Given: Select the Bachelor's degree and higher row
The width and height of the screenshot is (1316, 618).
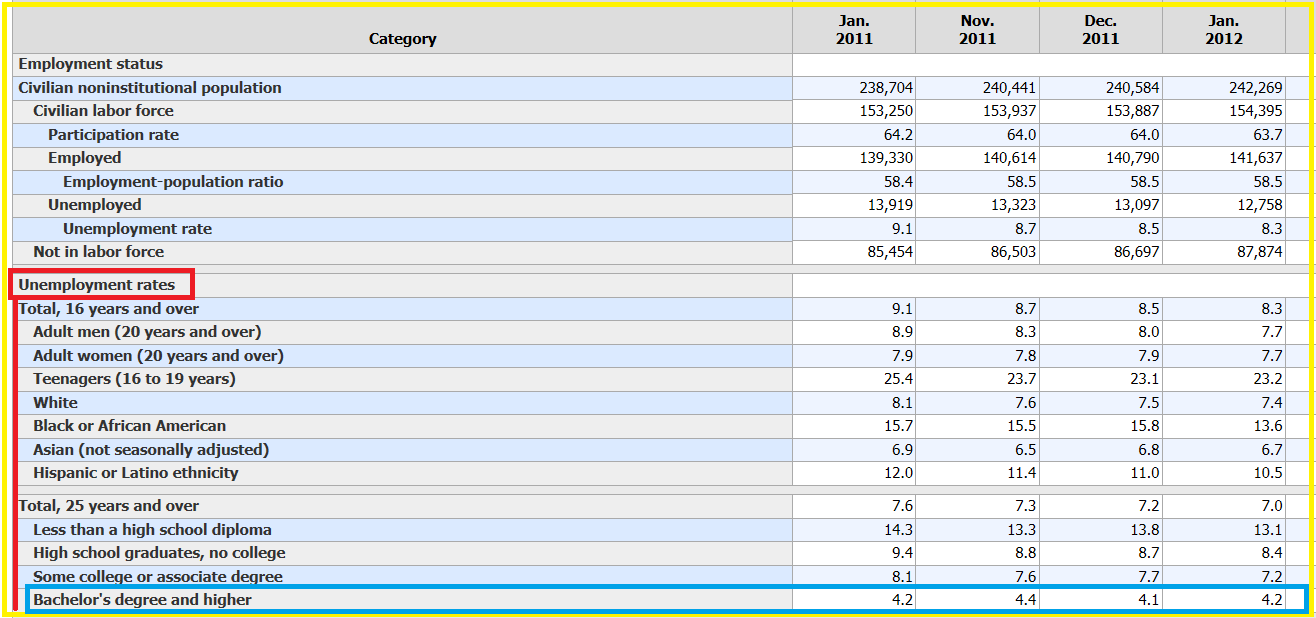Looking at the screenshot, I should [666, 600].
